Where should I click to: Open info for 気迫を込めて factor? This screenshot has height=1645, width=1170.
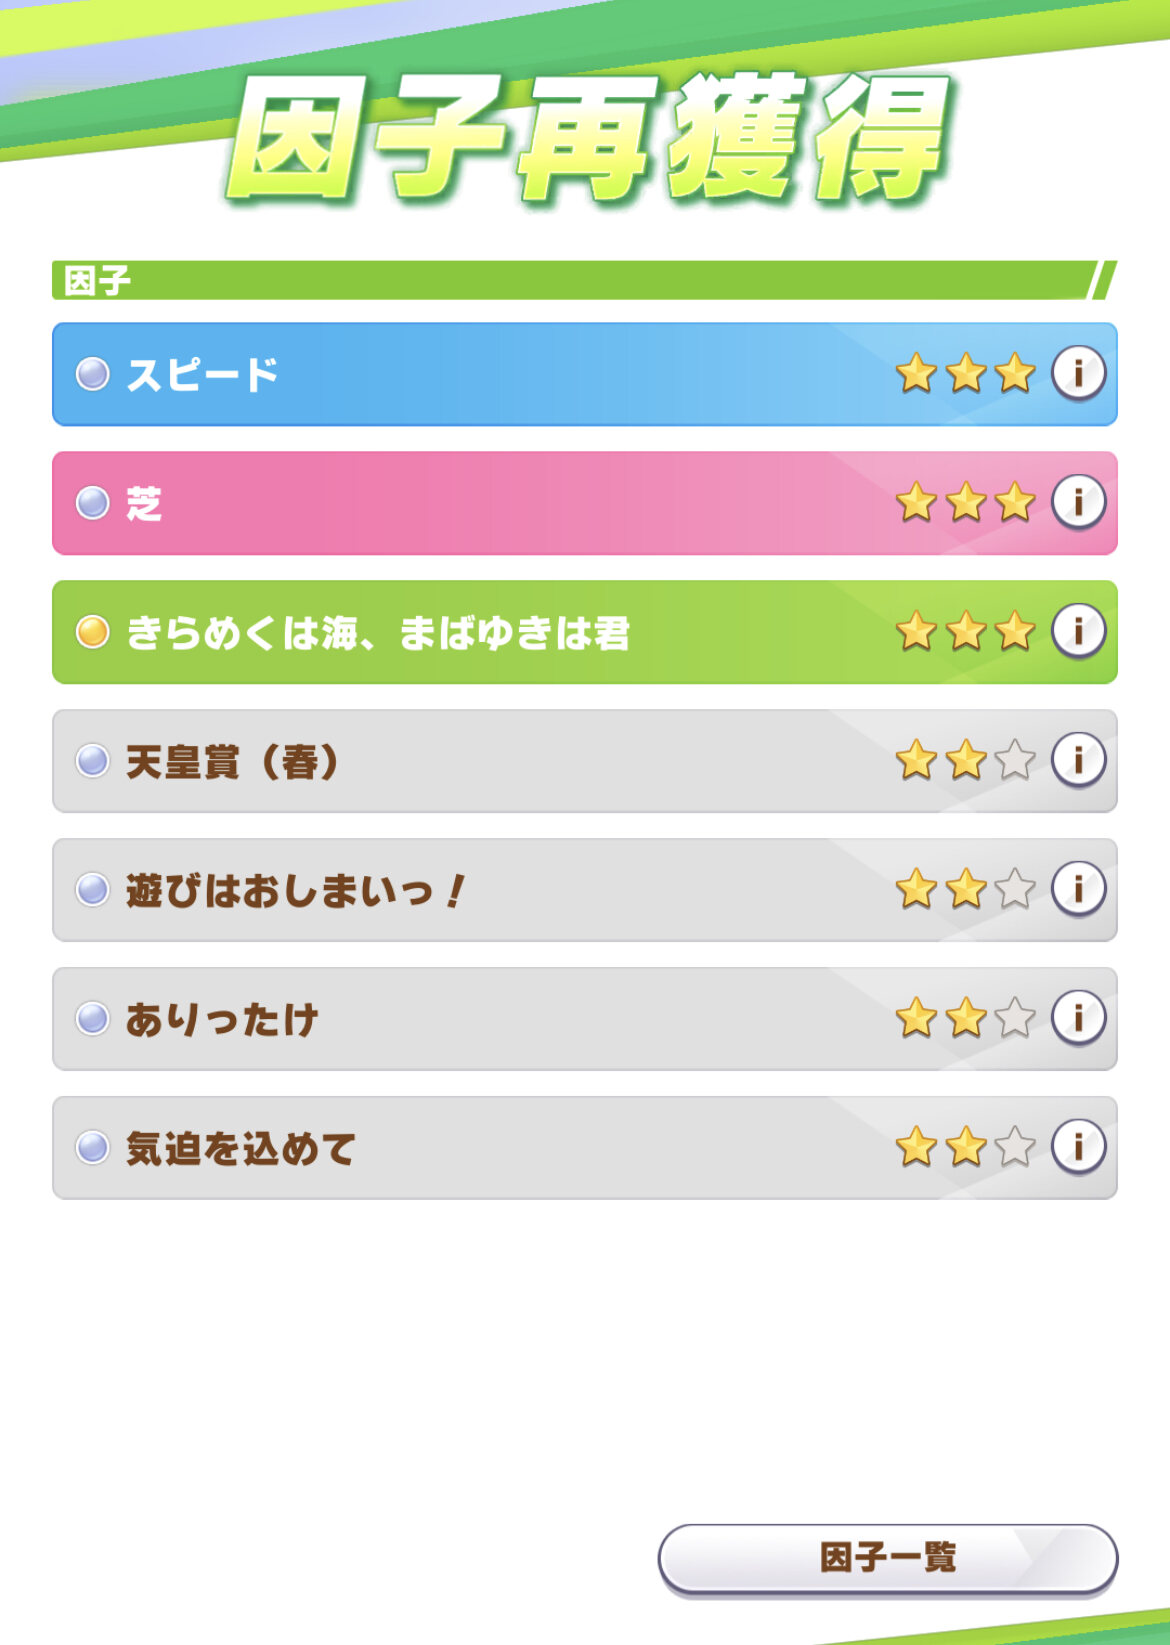[1078, 1147]
